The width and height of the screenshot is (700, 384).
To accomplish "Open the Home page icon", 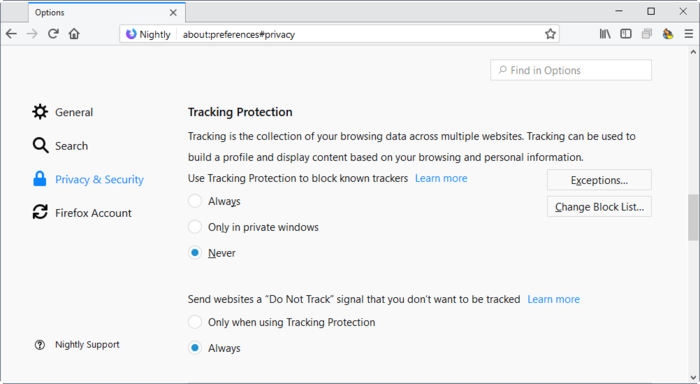I will point(74,34).
